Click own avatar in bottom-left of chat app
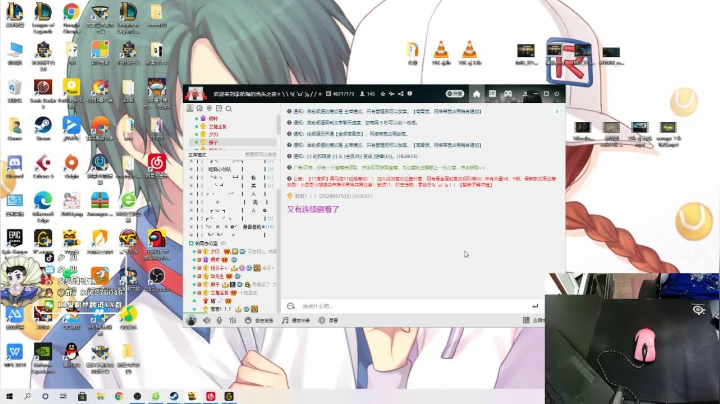 191,320
